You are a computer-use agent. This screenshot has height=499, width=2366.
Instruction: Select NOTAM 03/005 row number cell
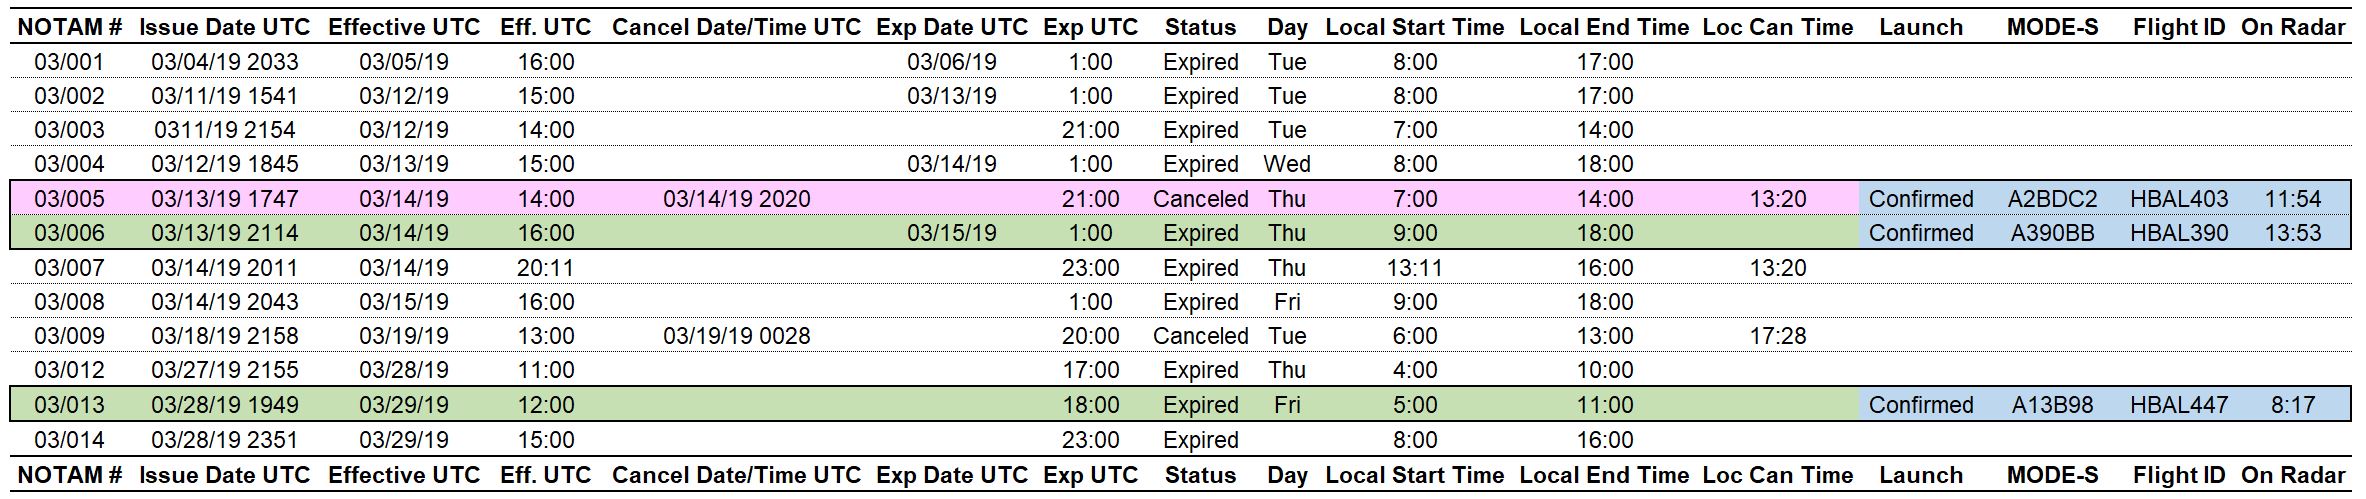click(69, 199)
